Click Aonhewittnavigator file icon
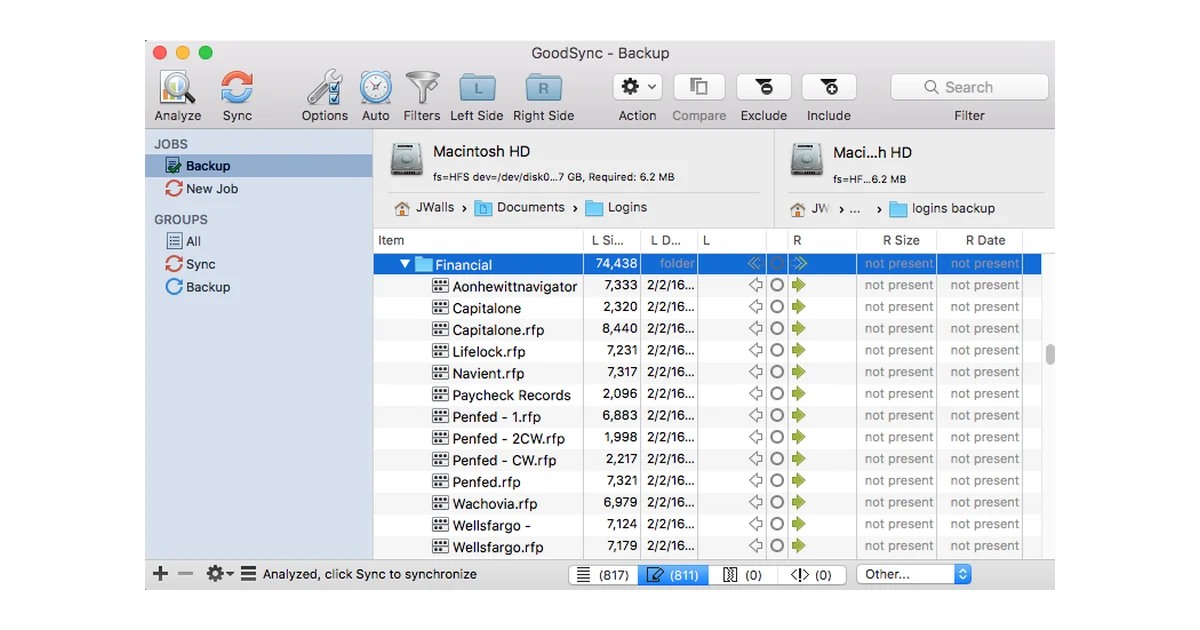Screen dimensions: 1200x630 440,286
